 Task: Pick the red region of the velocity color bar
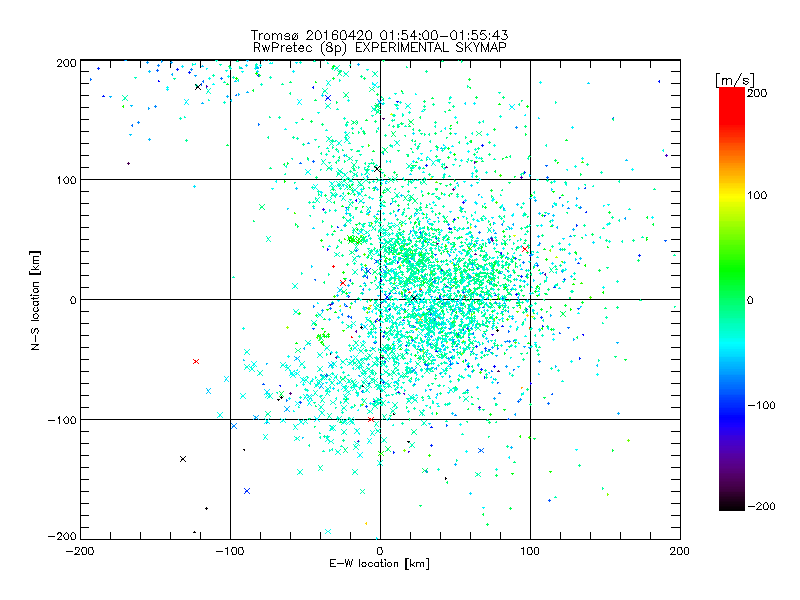(x=732, y=105)
